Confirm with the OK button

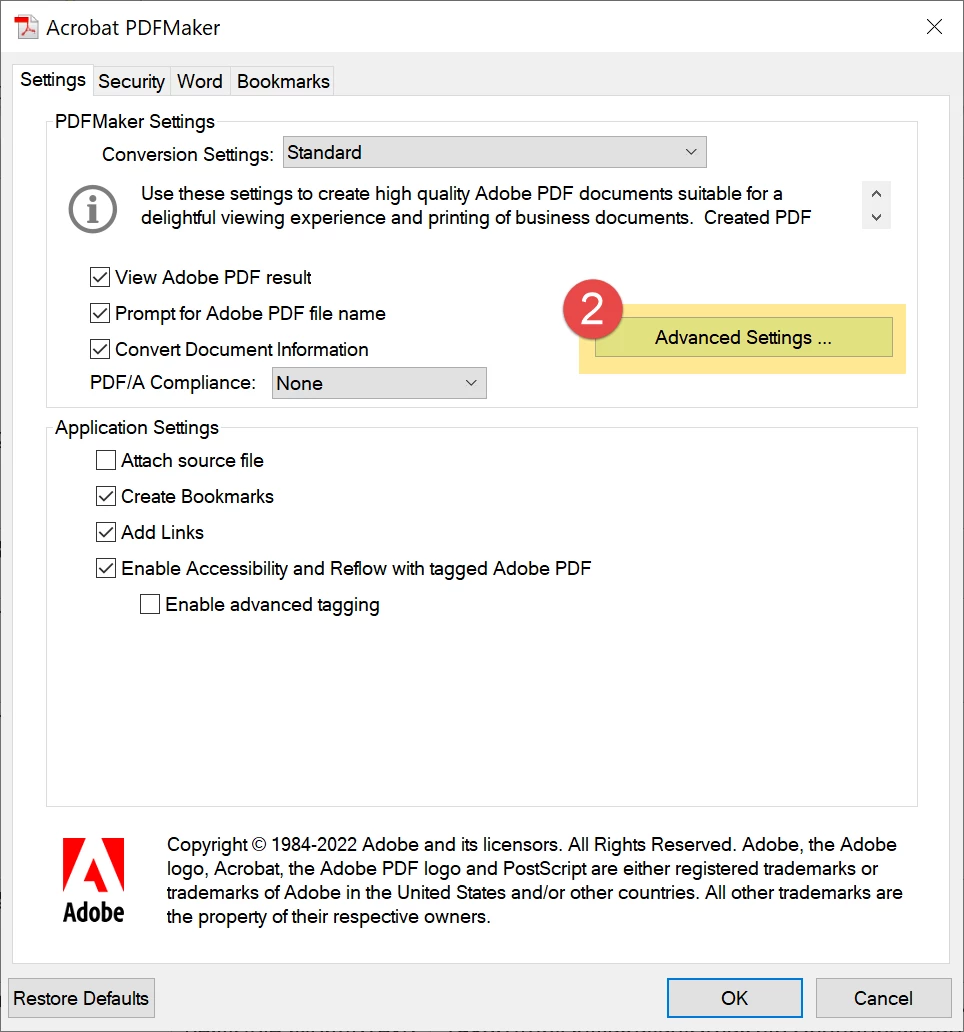734,998
